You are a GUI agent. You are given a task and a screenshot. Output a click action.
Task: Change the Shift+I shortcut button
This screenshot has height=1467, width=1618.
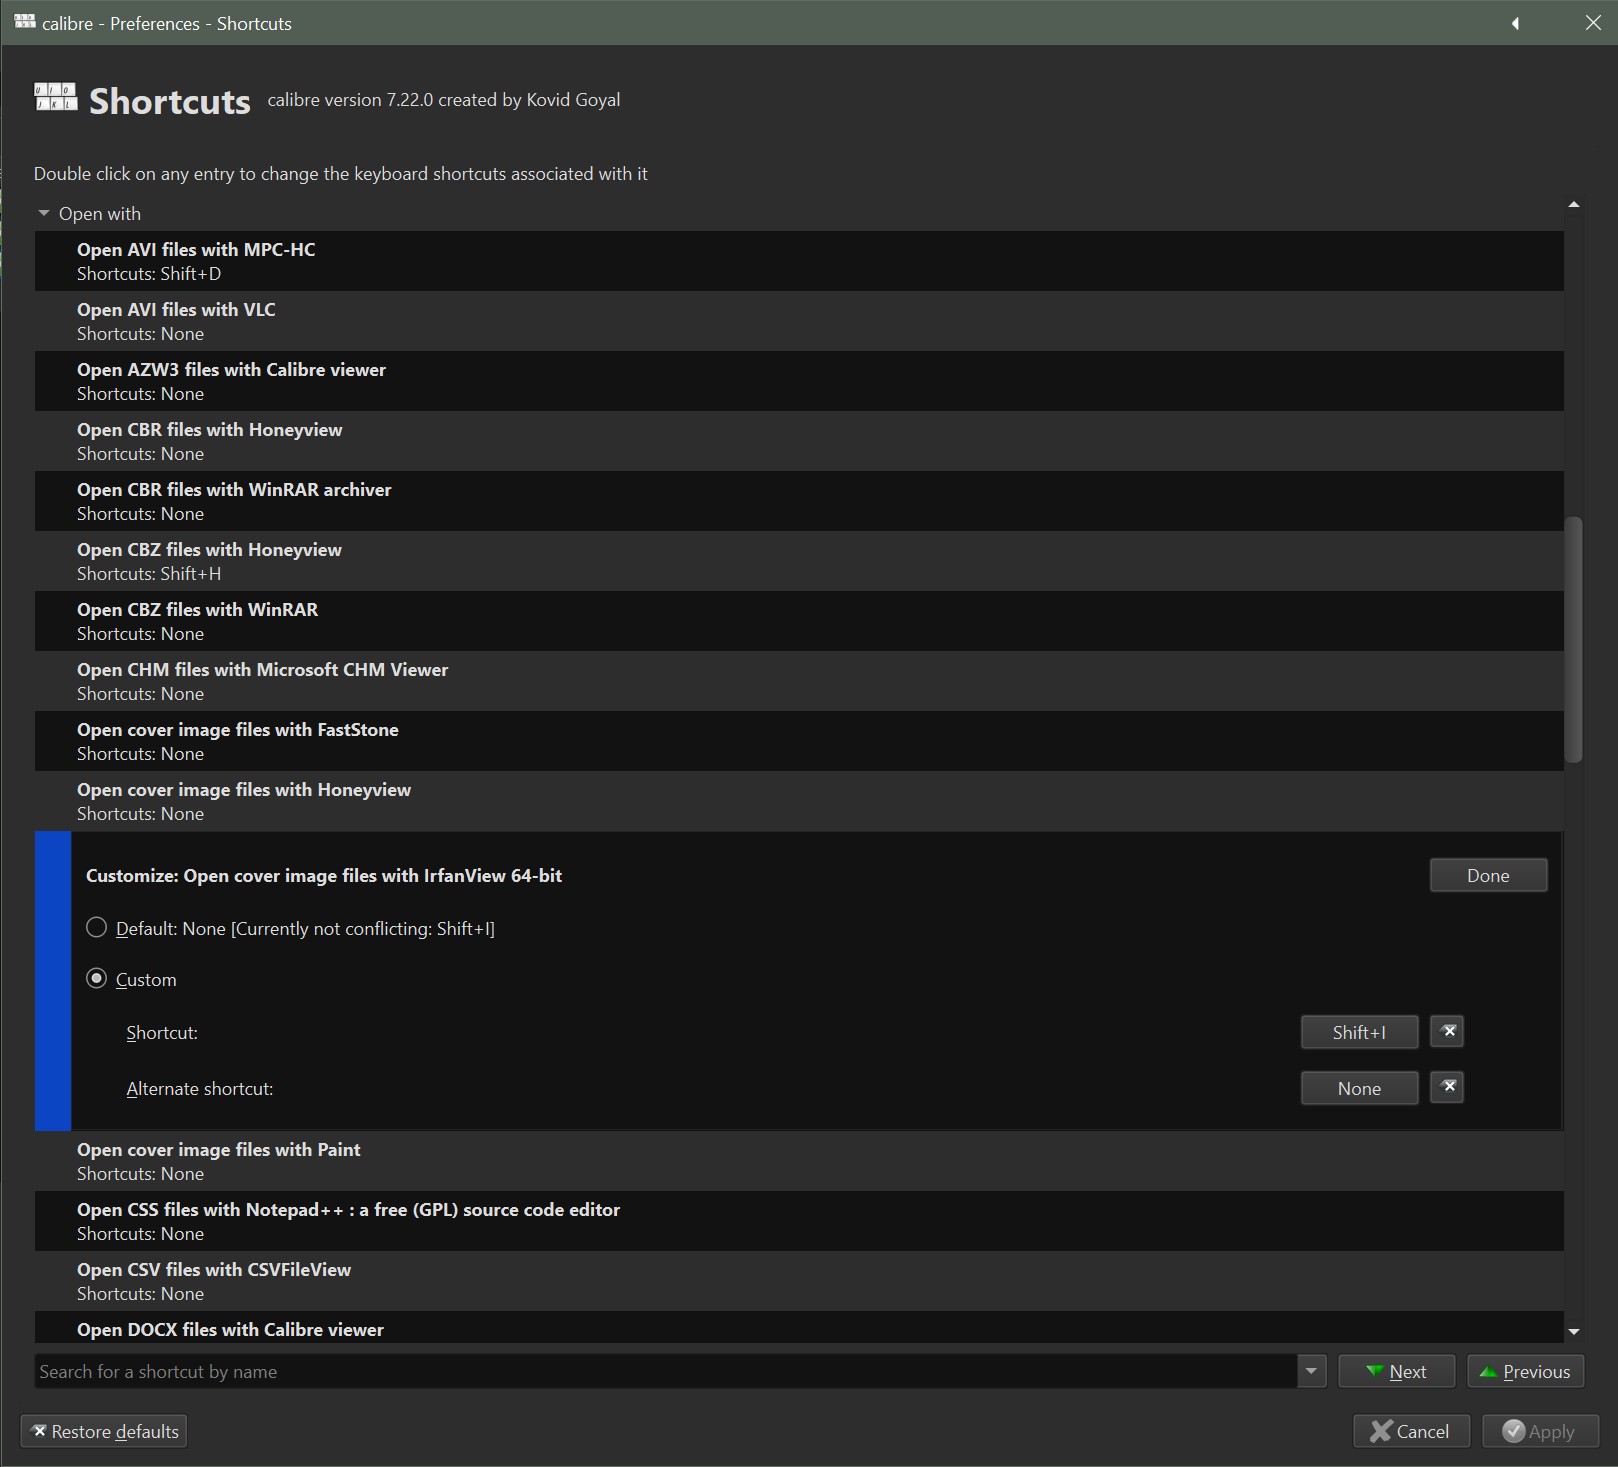click(1359, 1032)
